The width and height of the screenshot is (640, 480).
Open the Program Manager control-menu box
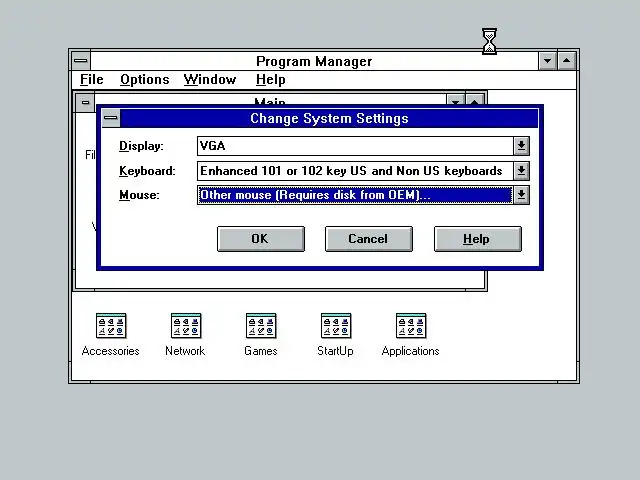pyautogui.click(x=81, y=61)
